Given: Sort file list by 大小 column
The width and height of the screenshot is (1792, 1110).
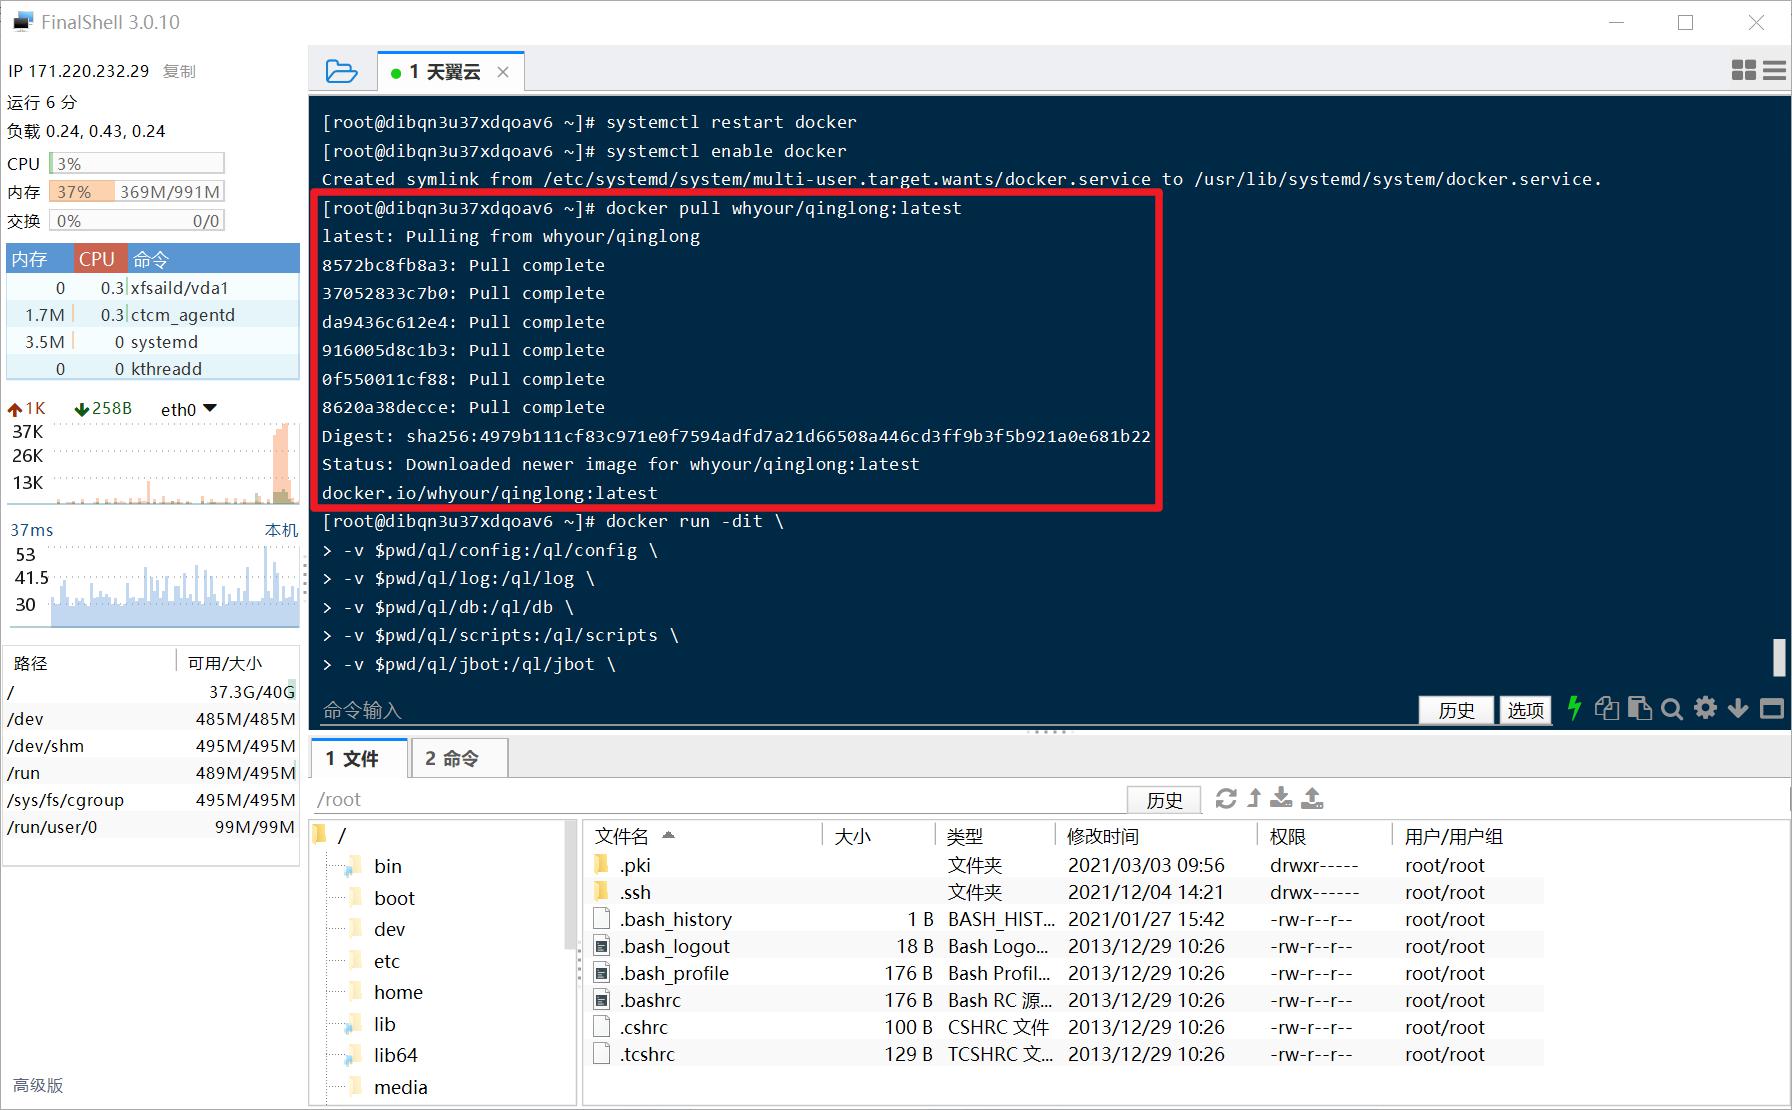Looking at the screenshot, I should 878,835.
